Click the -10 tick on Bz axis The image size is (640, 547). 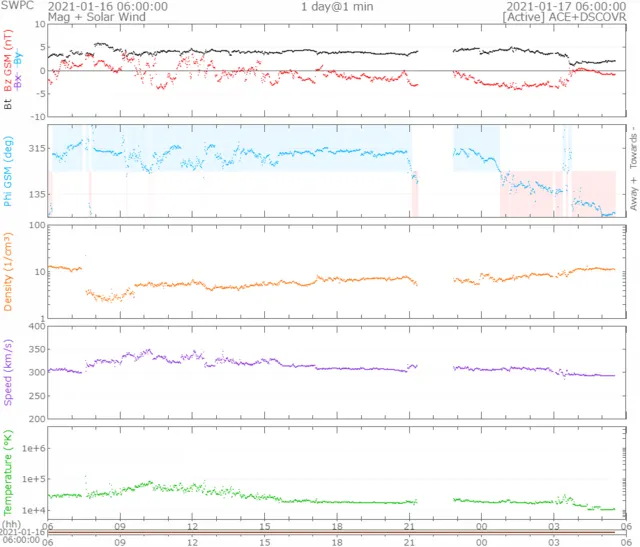pyautogui.click(x=38, y=117)
